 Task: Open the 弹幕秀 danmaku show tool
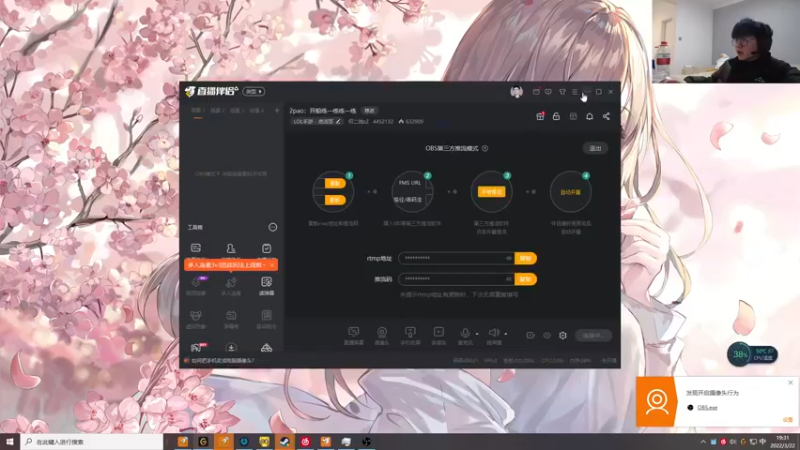[x=231, y=319]
